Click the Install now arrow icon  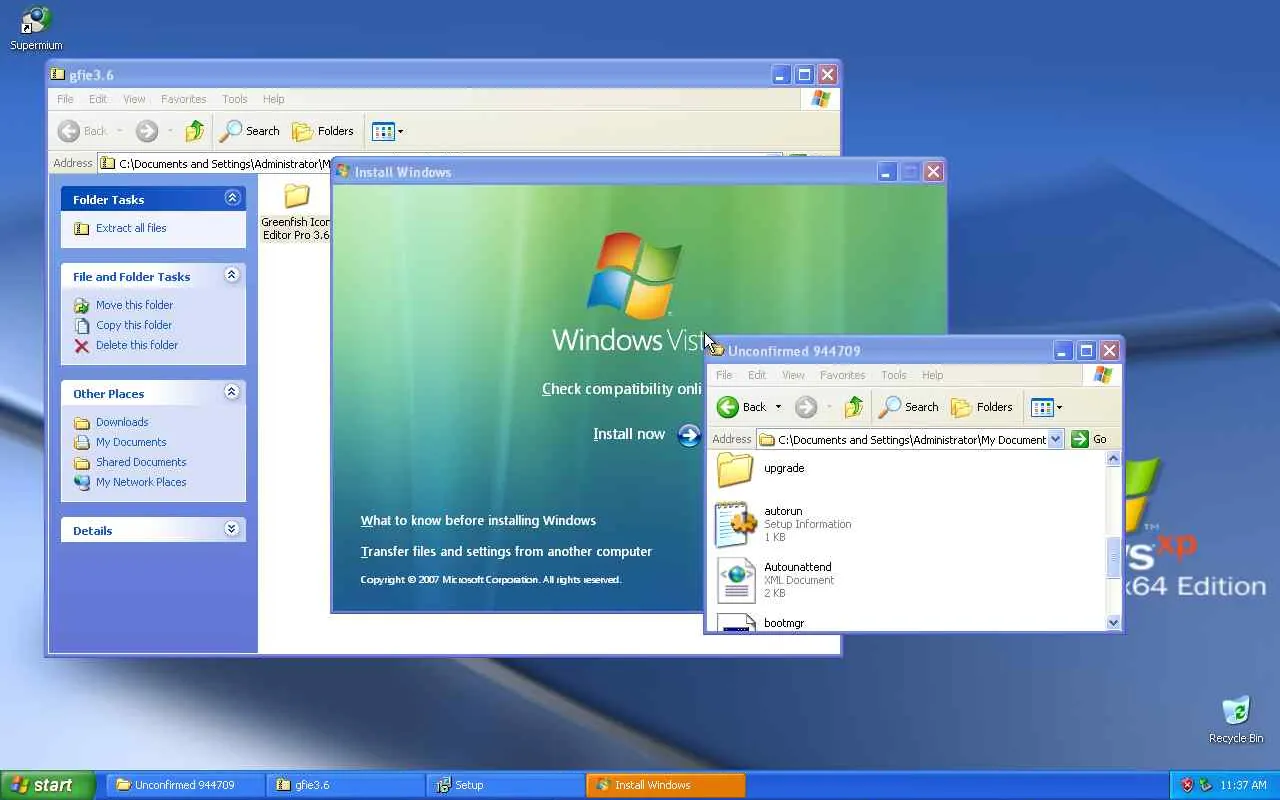coord(689,435)
